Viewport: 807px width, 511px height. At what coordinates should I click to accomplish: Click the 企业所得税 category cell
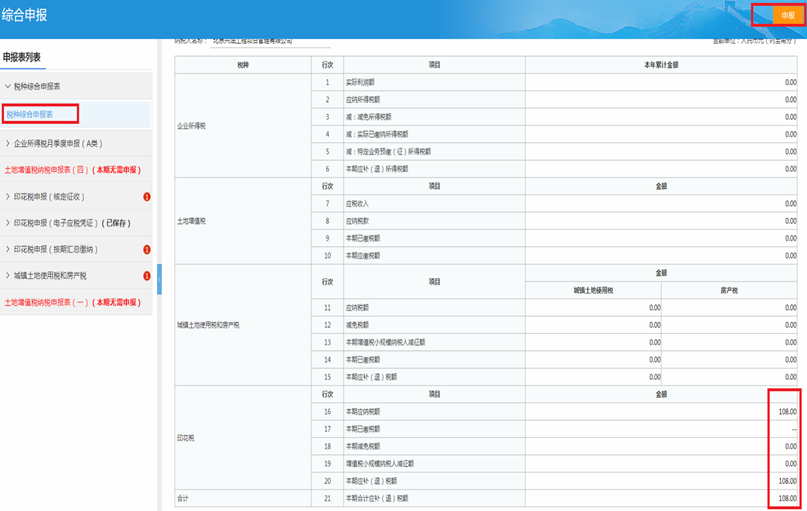pyautogui.click(x=243, y=126)
